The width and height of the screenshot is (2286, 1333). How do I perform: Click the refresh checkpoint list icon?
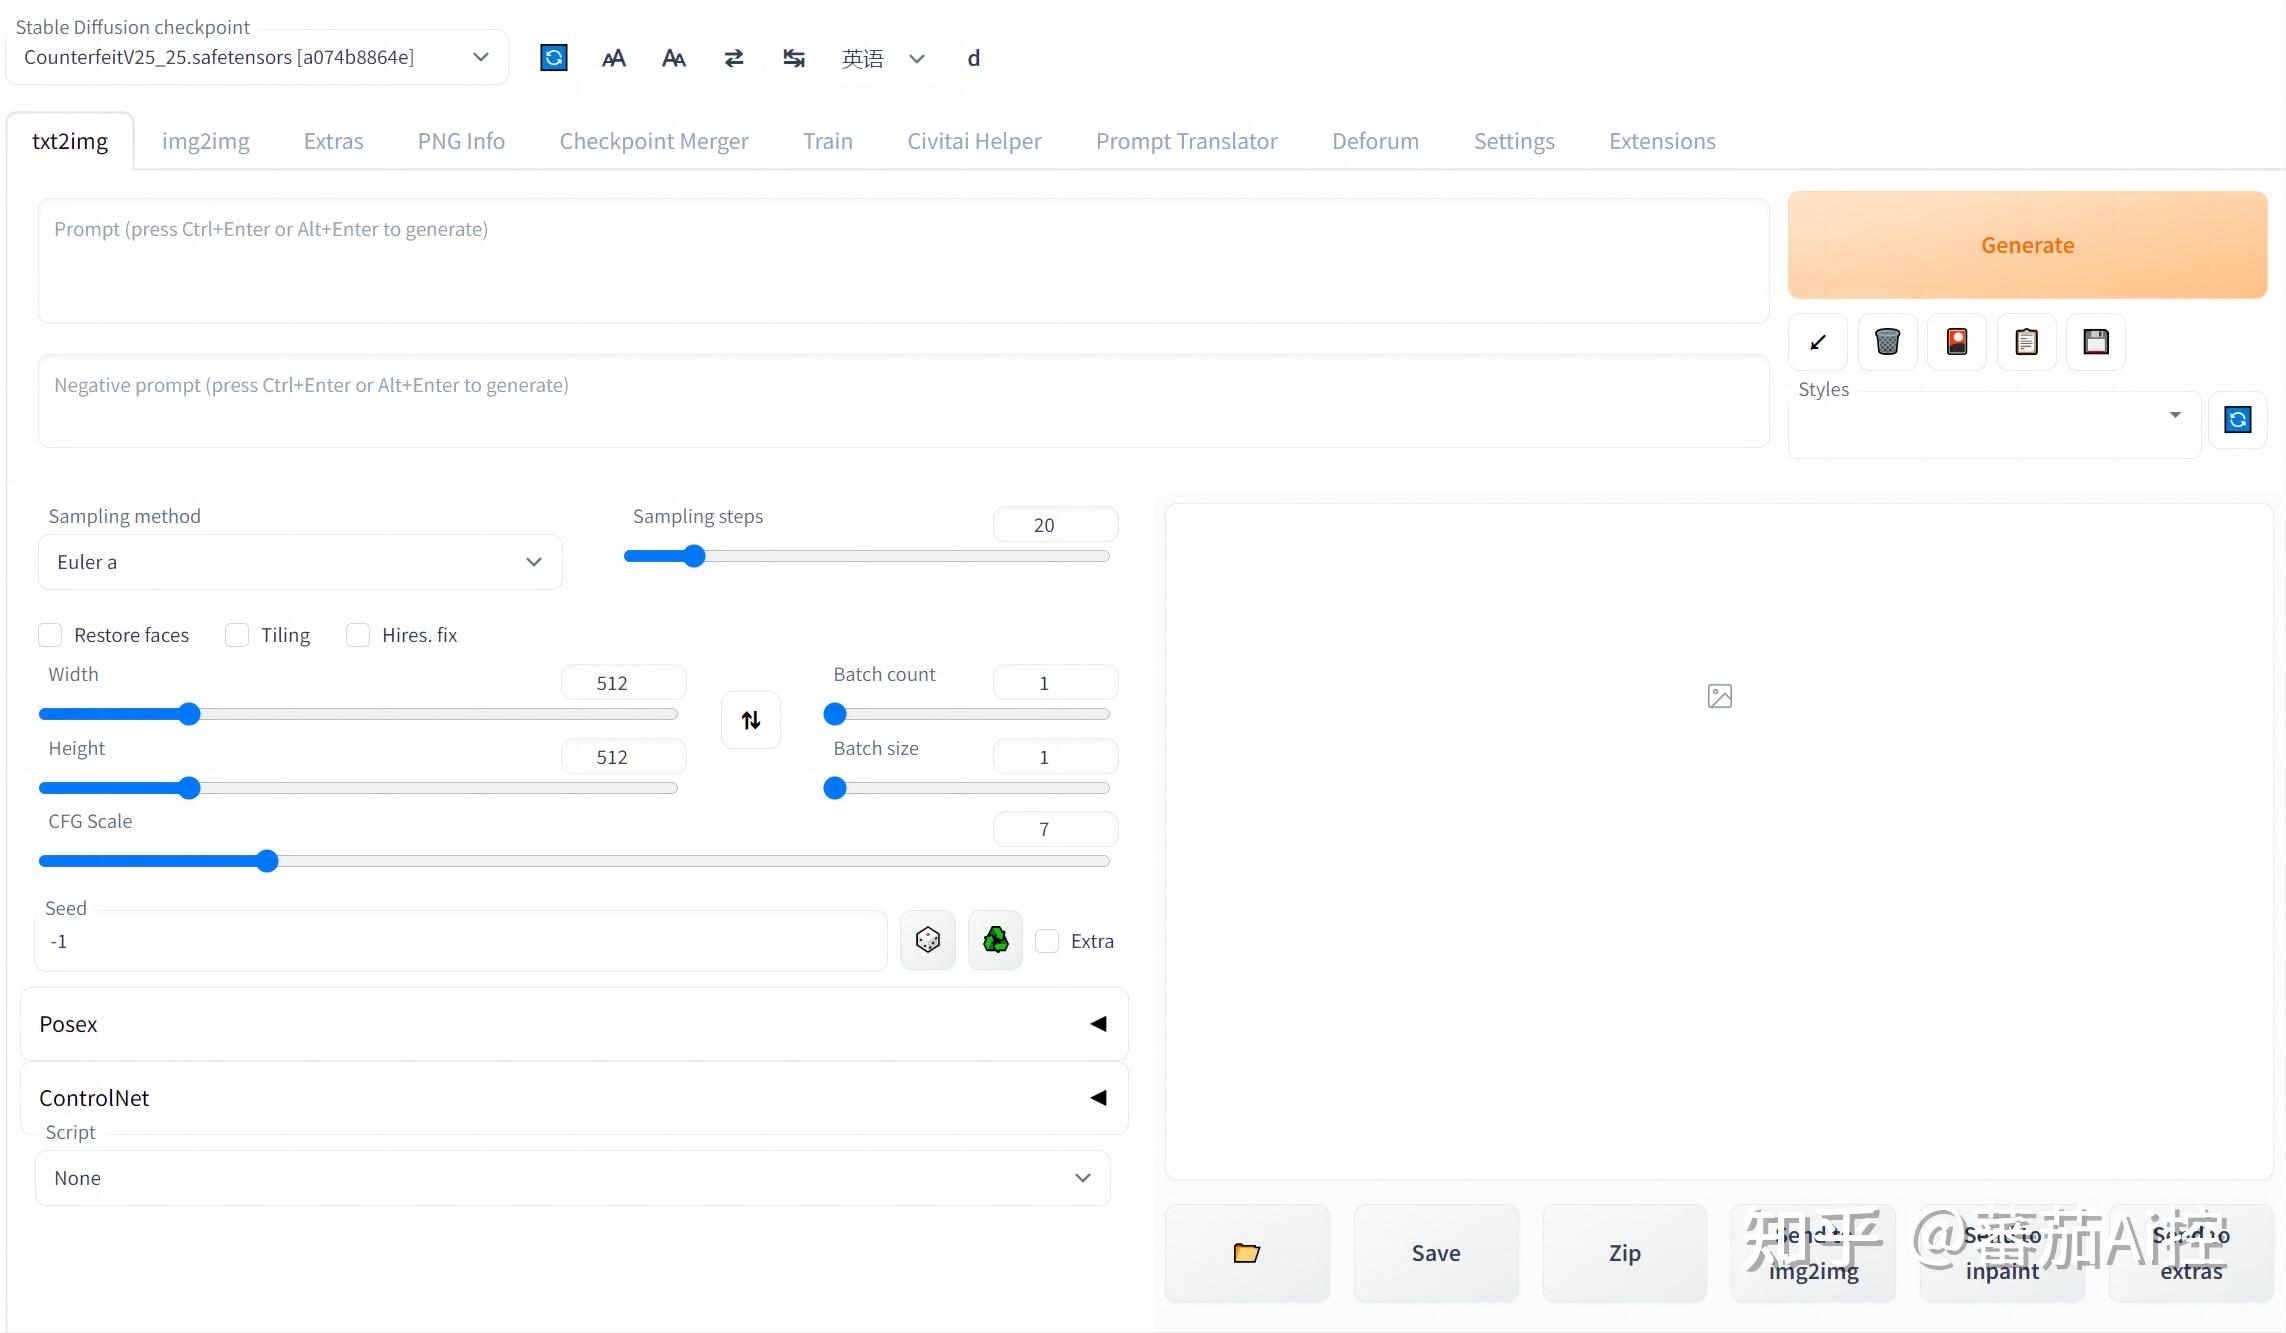click(553, 58)
